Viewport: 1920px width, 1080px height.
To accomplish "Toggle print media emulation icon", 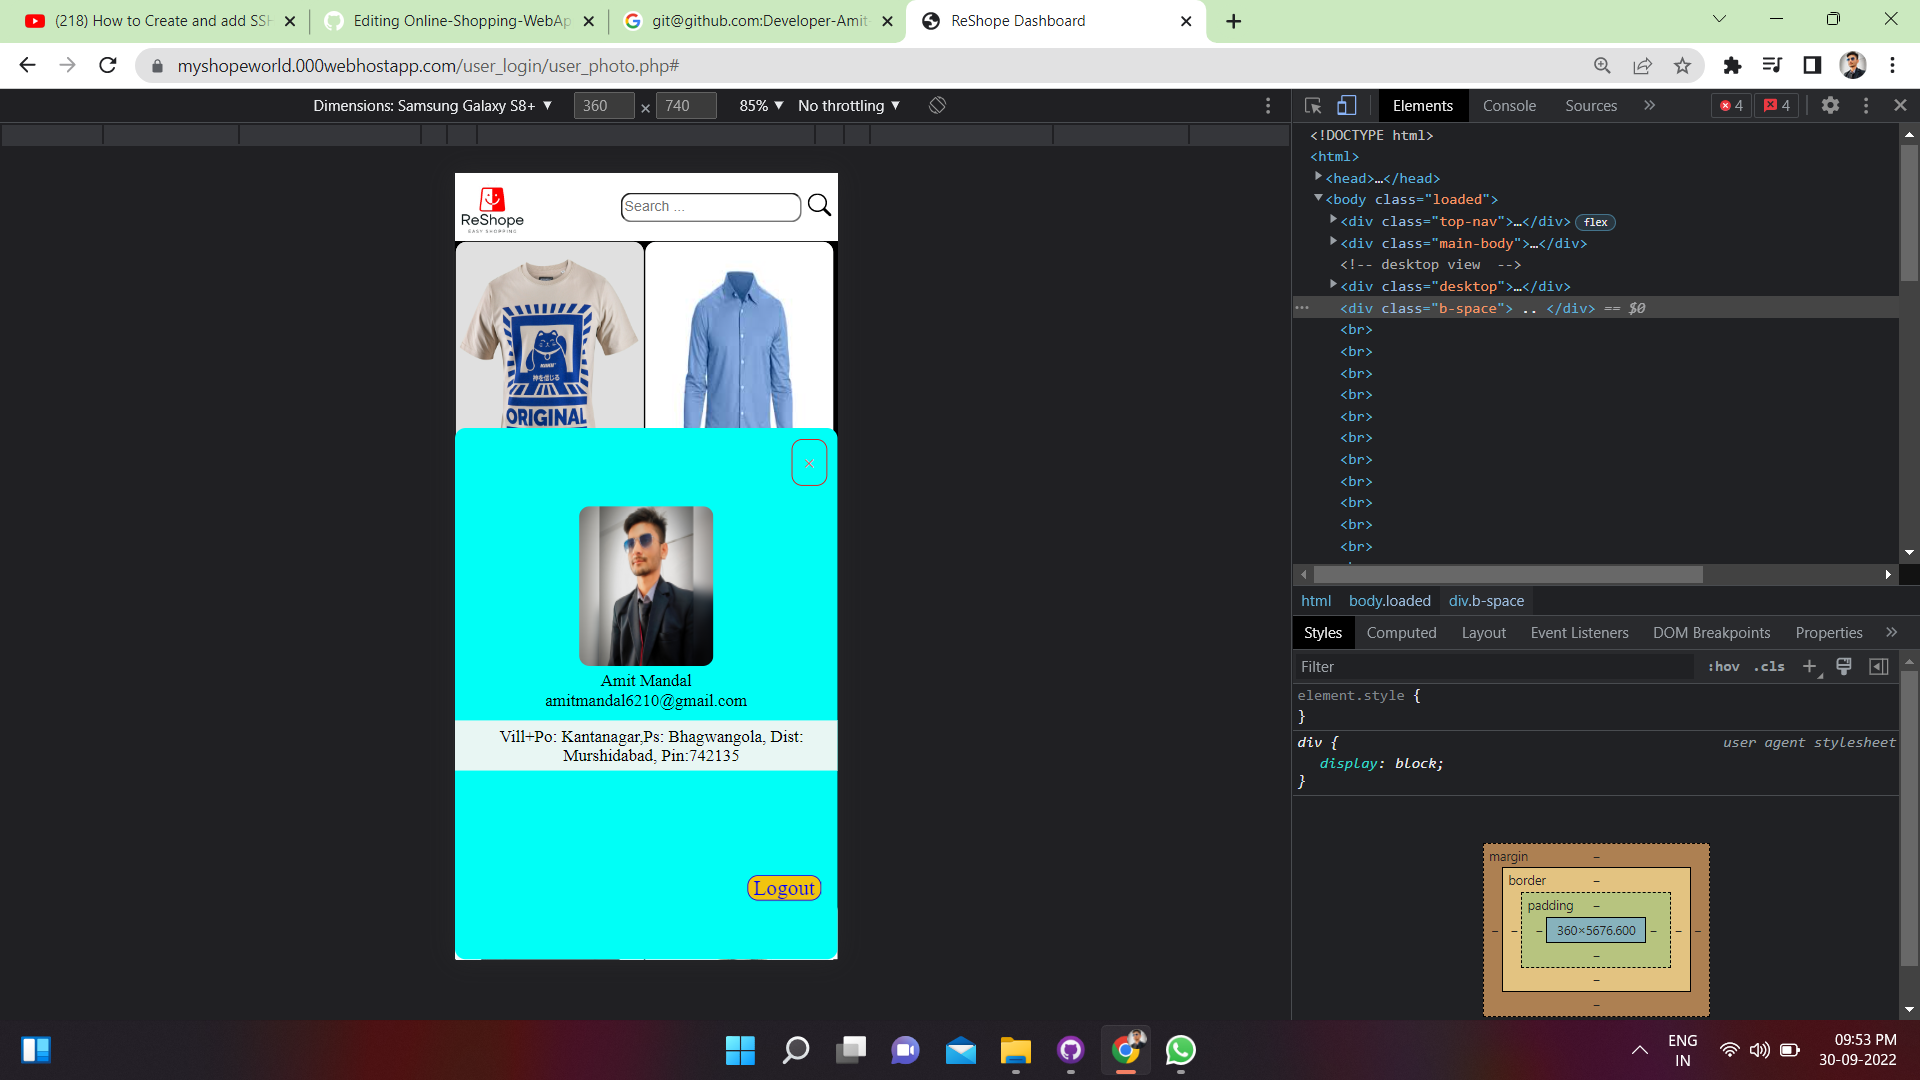I will pyautogui.click(x=1843, y=666).
